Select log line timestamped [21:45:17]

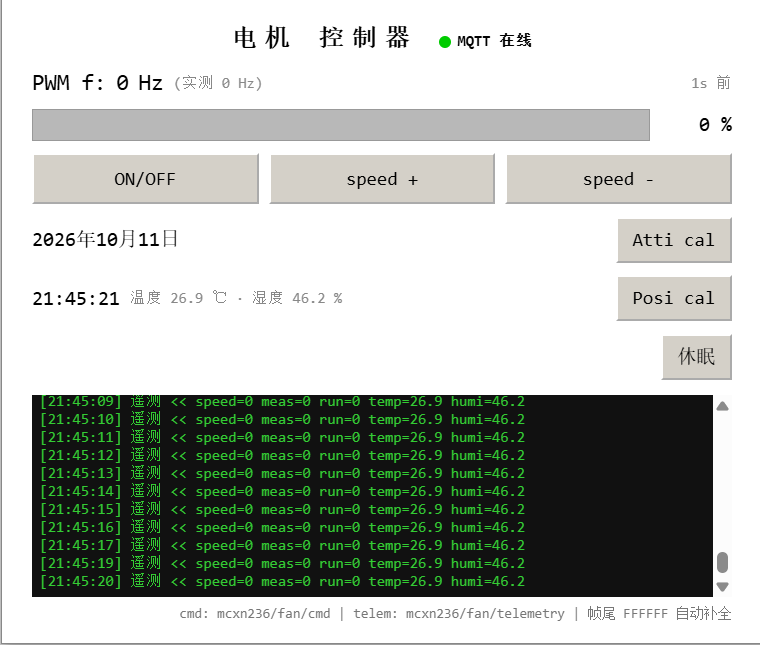tap(282, 545)
